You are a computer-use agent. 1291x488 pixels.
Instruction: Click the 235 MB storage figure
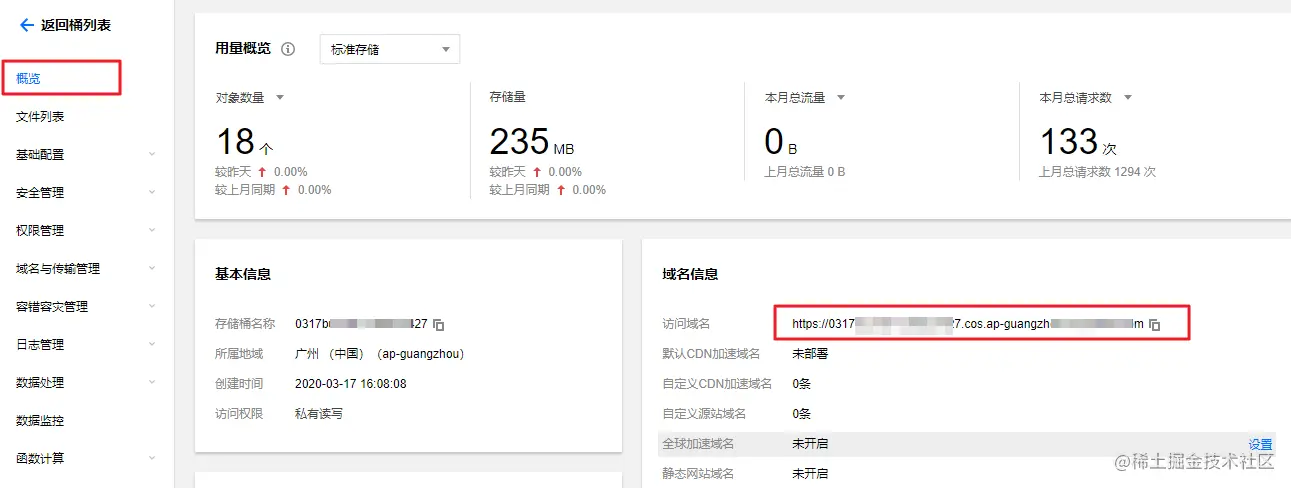533,142
